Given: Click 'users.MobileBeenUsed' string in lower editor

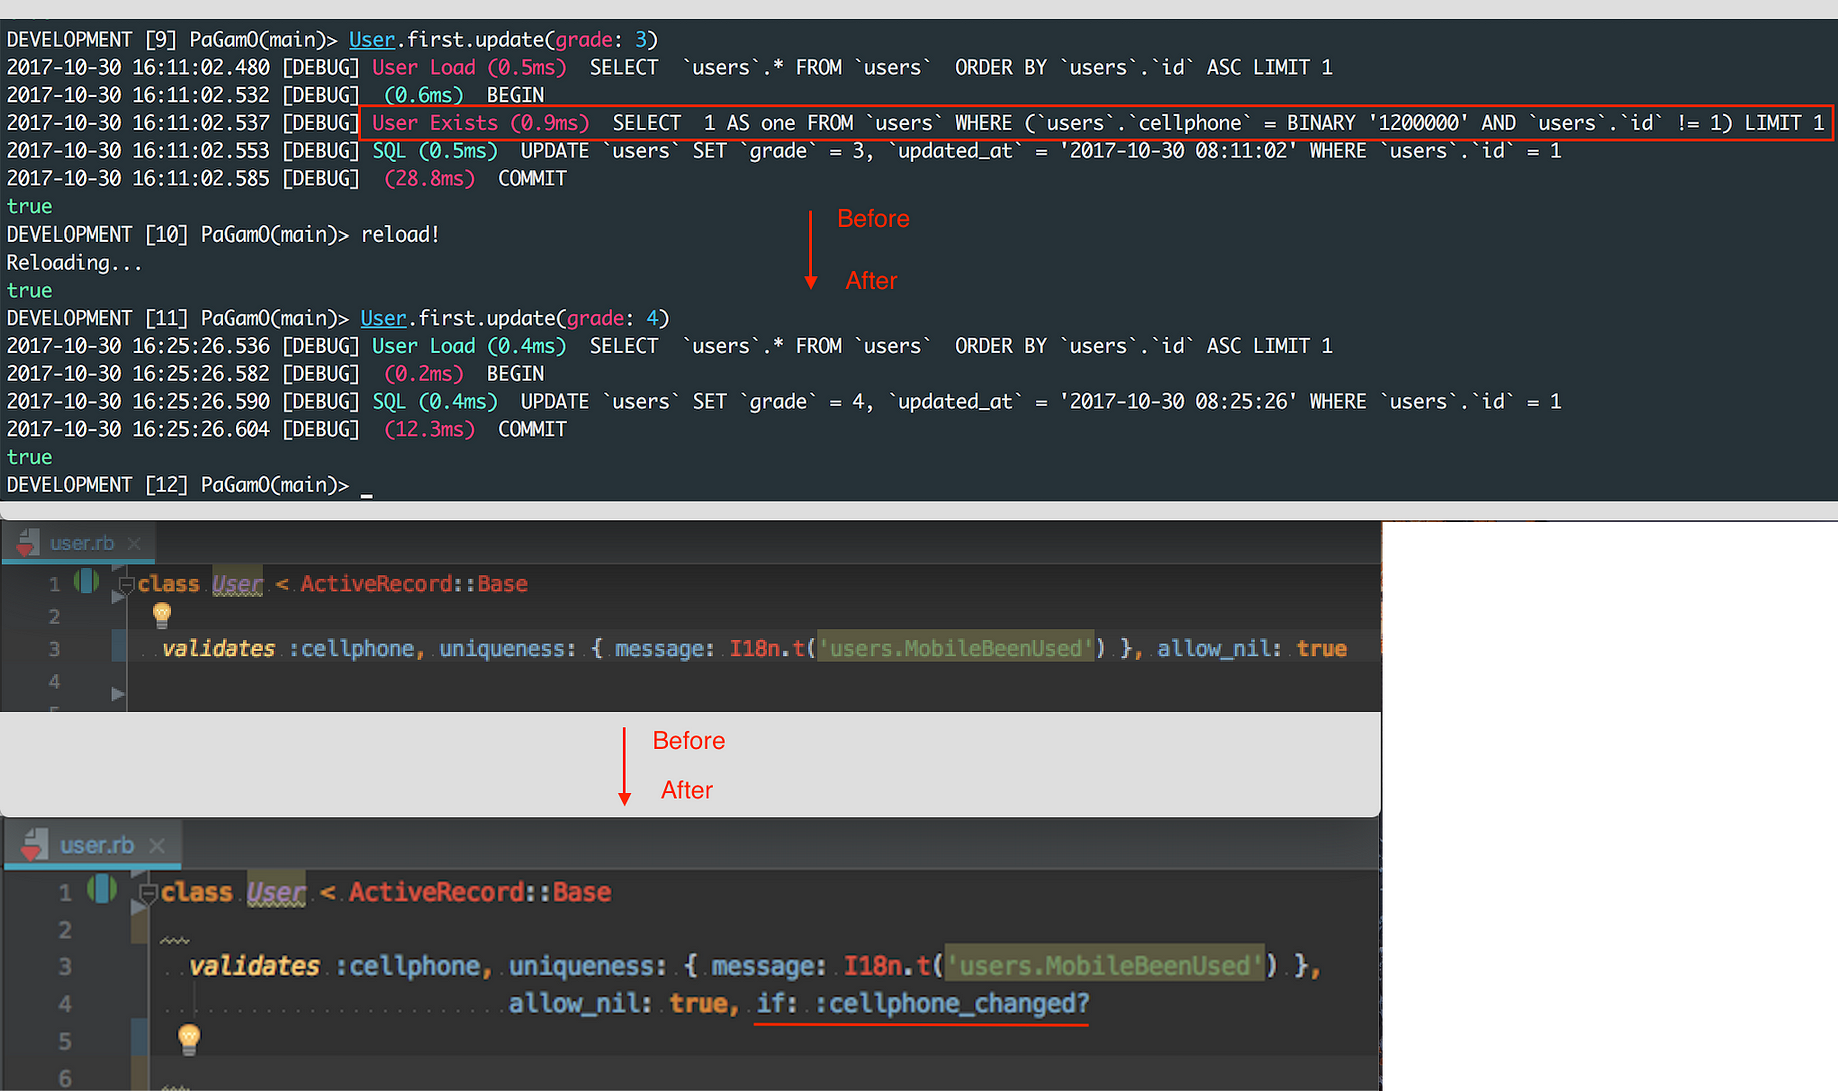Looking at the screenshot, I should 1105,966.
